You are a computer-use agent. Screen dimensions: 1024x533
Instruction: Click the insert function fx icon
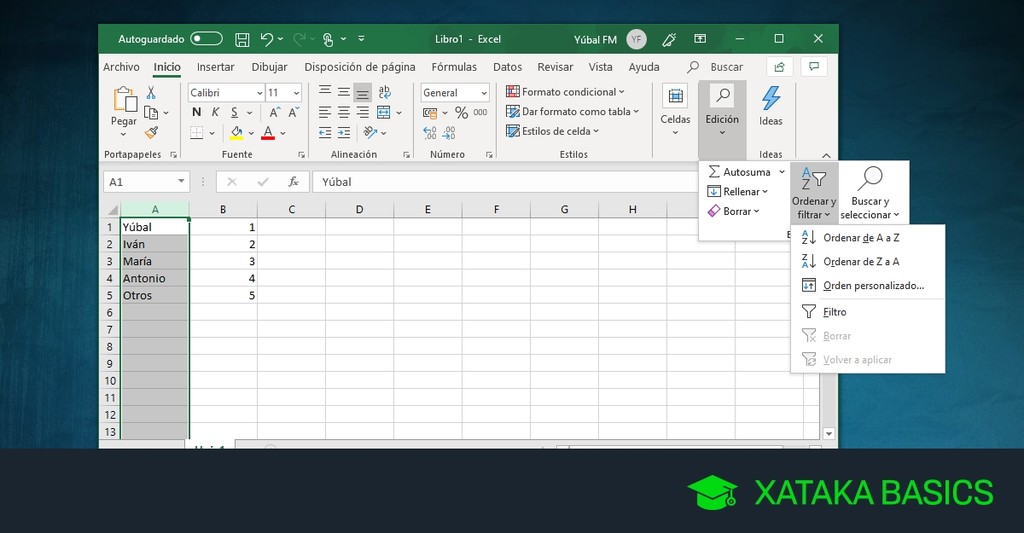coord(293,182)
